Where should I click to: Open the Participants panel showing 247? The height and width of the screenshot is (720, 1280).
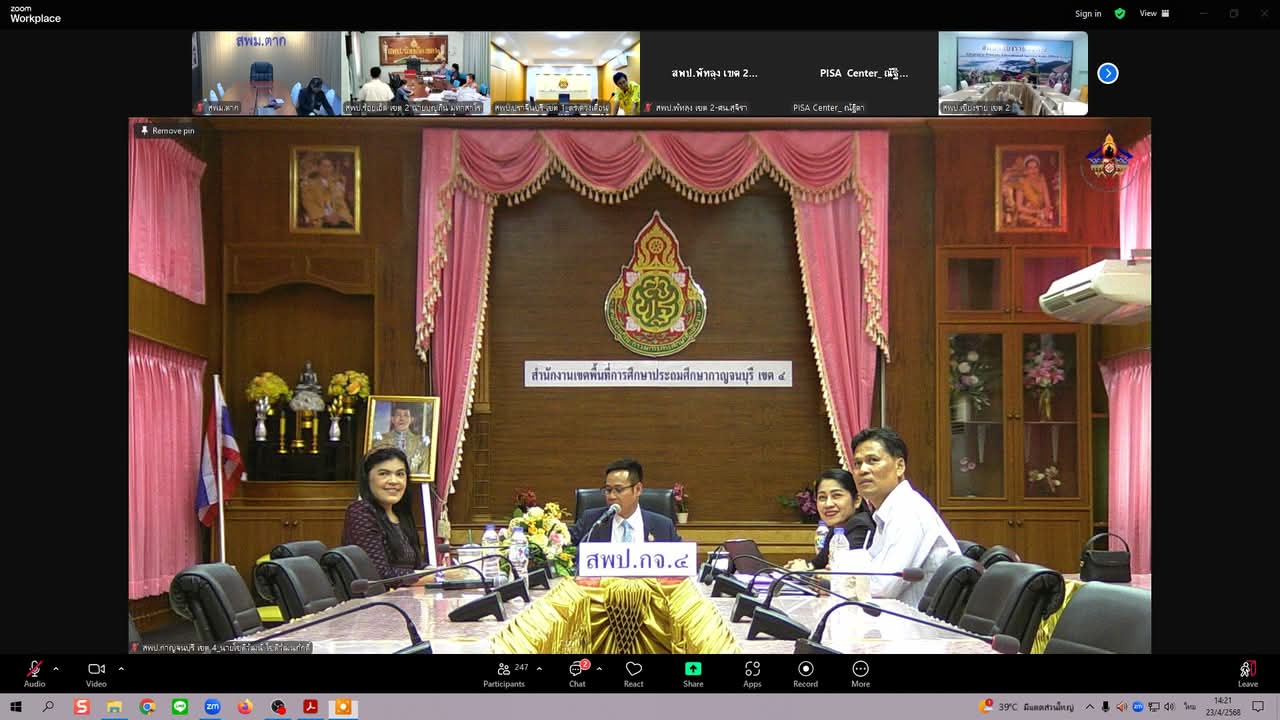tap(506, 673)
